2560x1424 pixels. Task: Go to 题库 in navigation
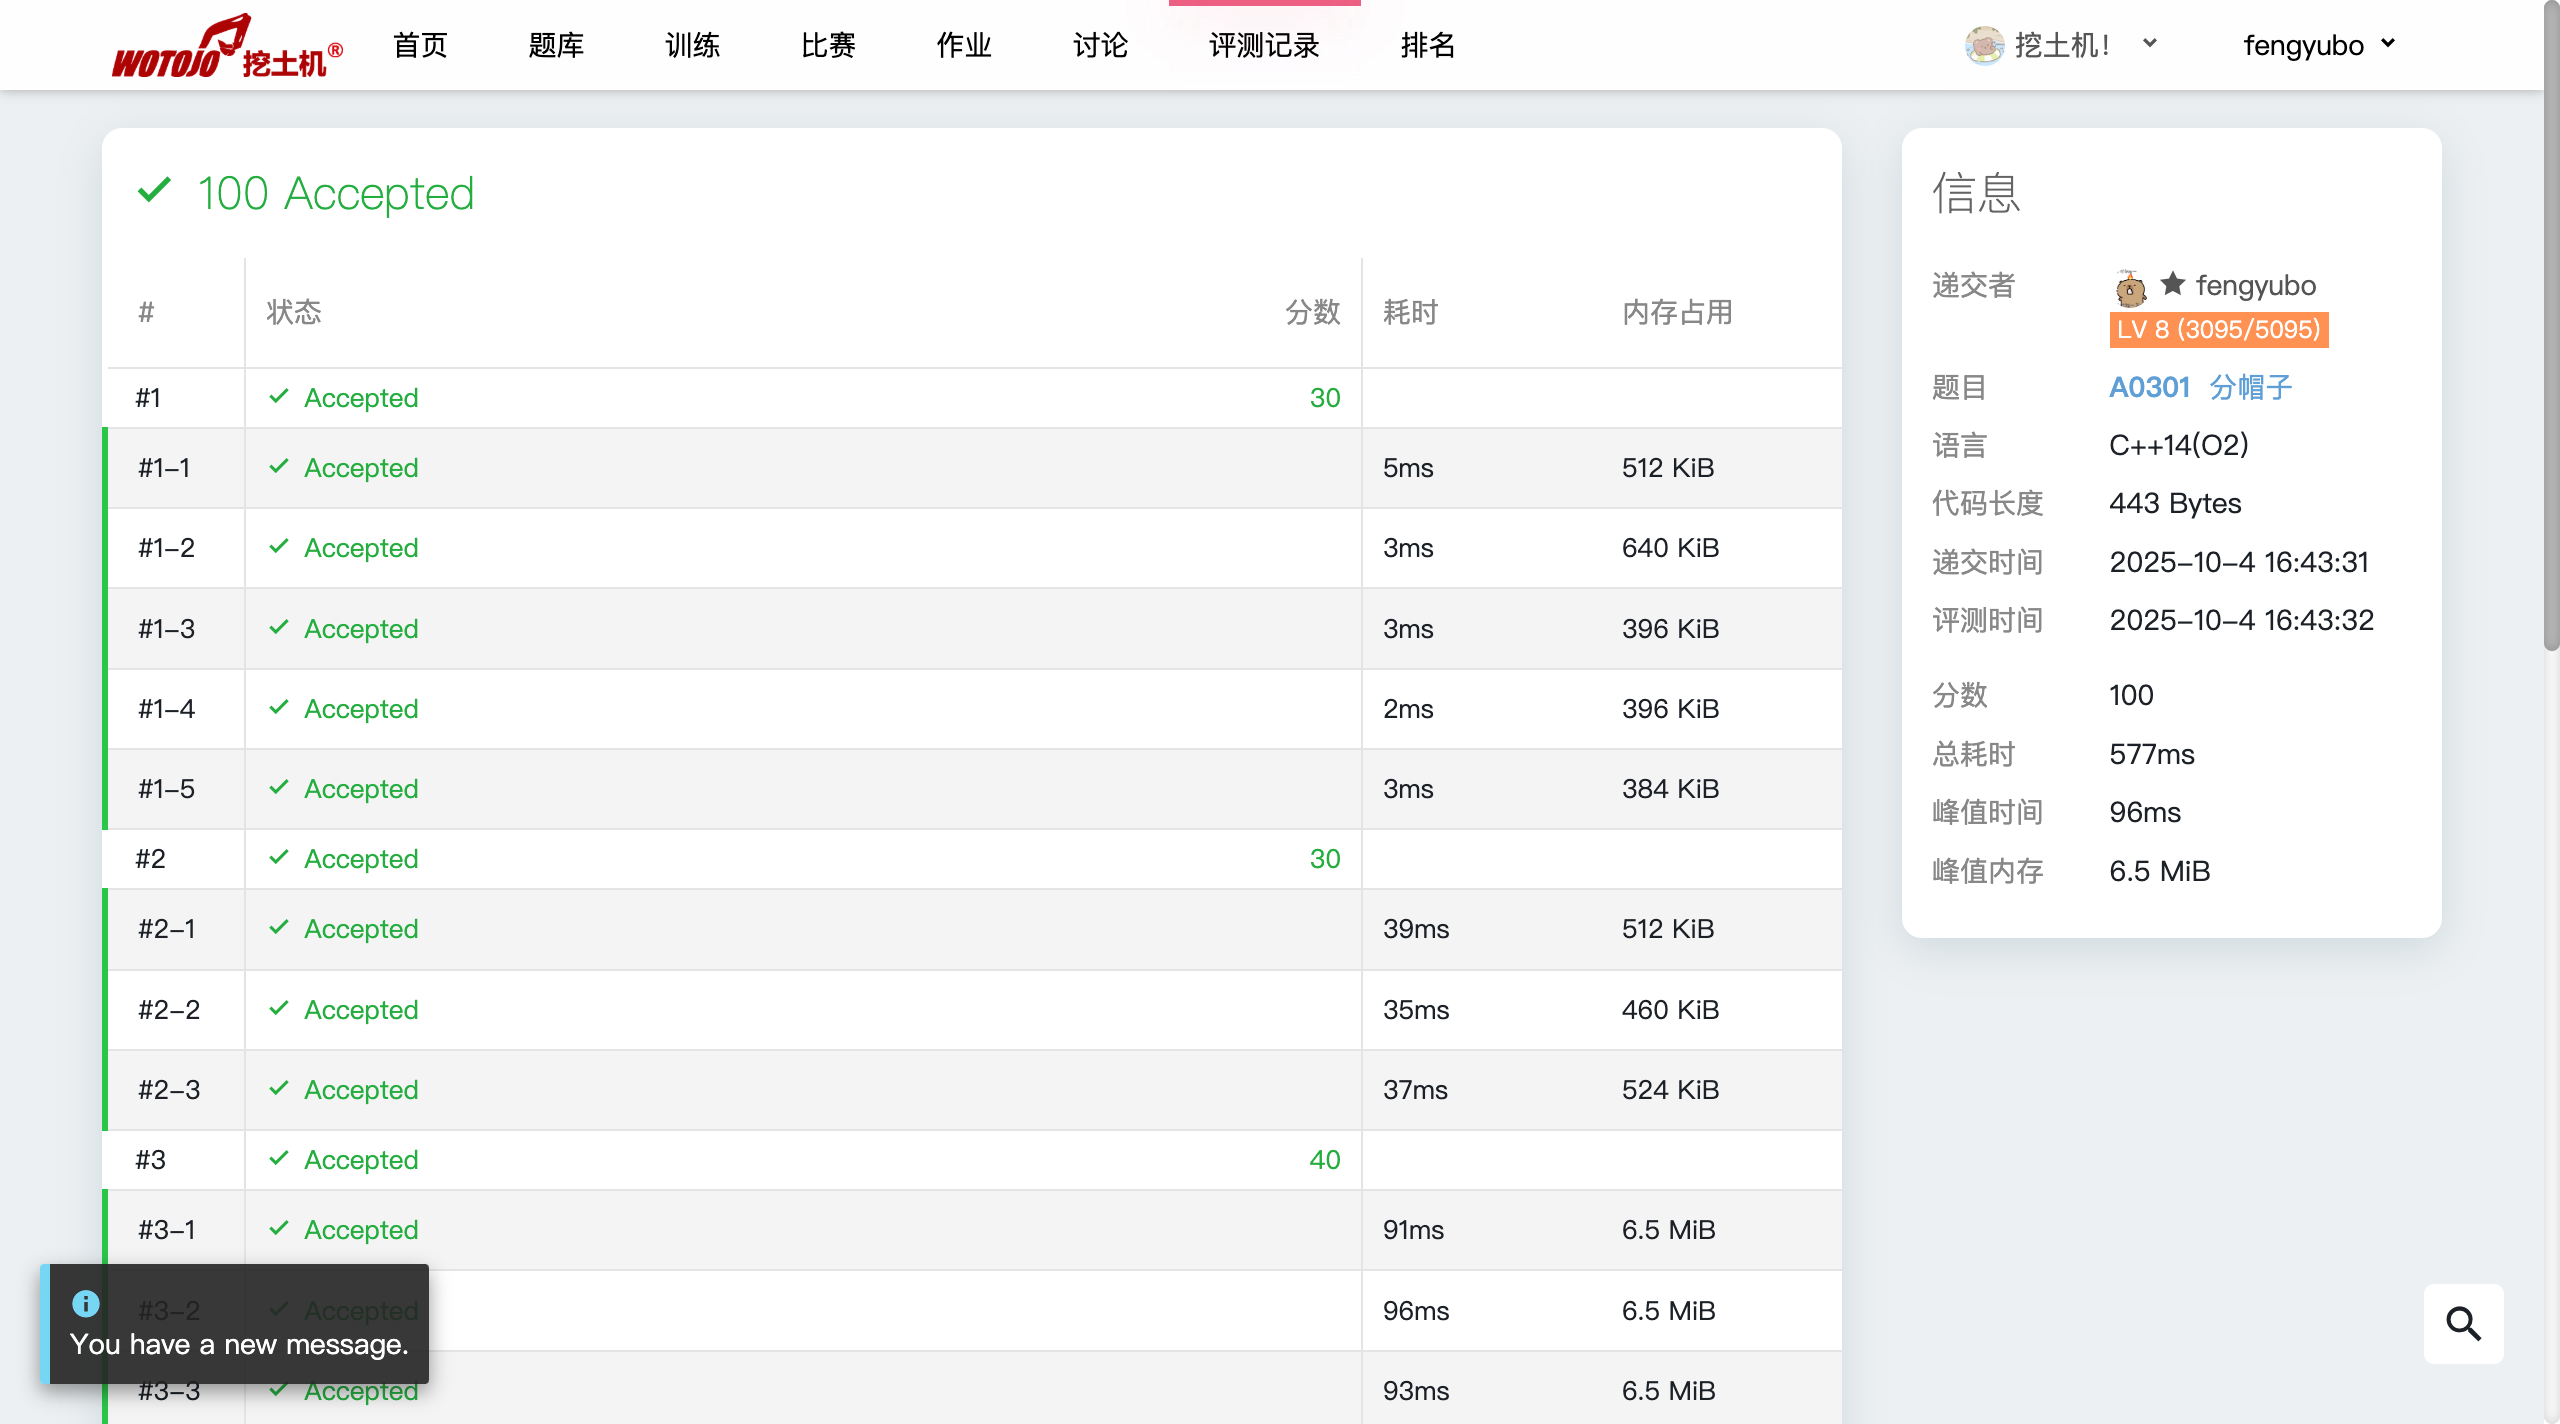[556, 45]
